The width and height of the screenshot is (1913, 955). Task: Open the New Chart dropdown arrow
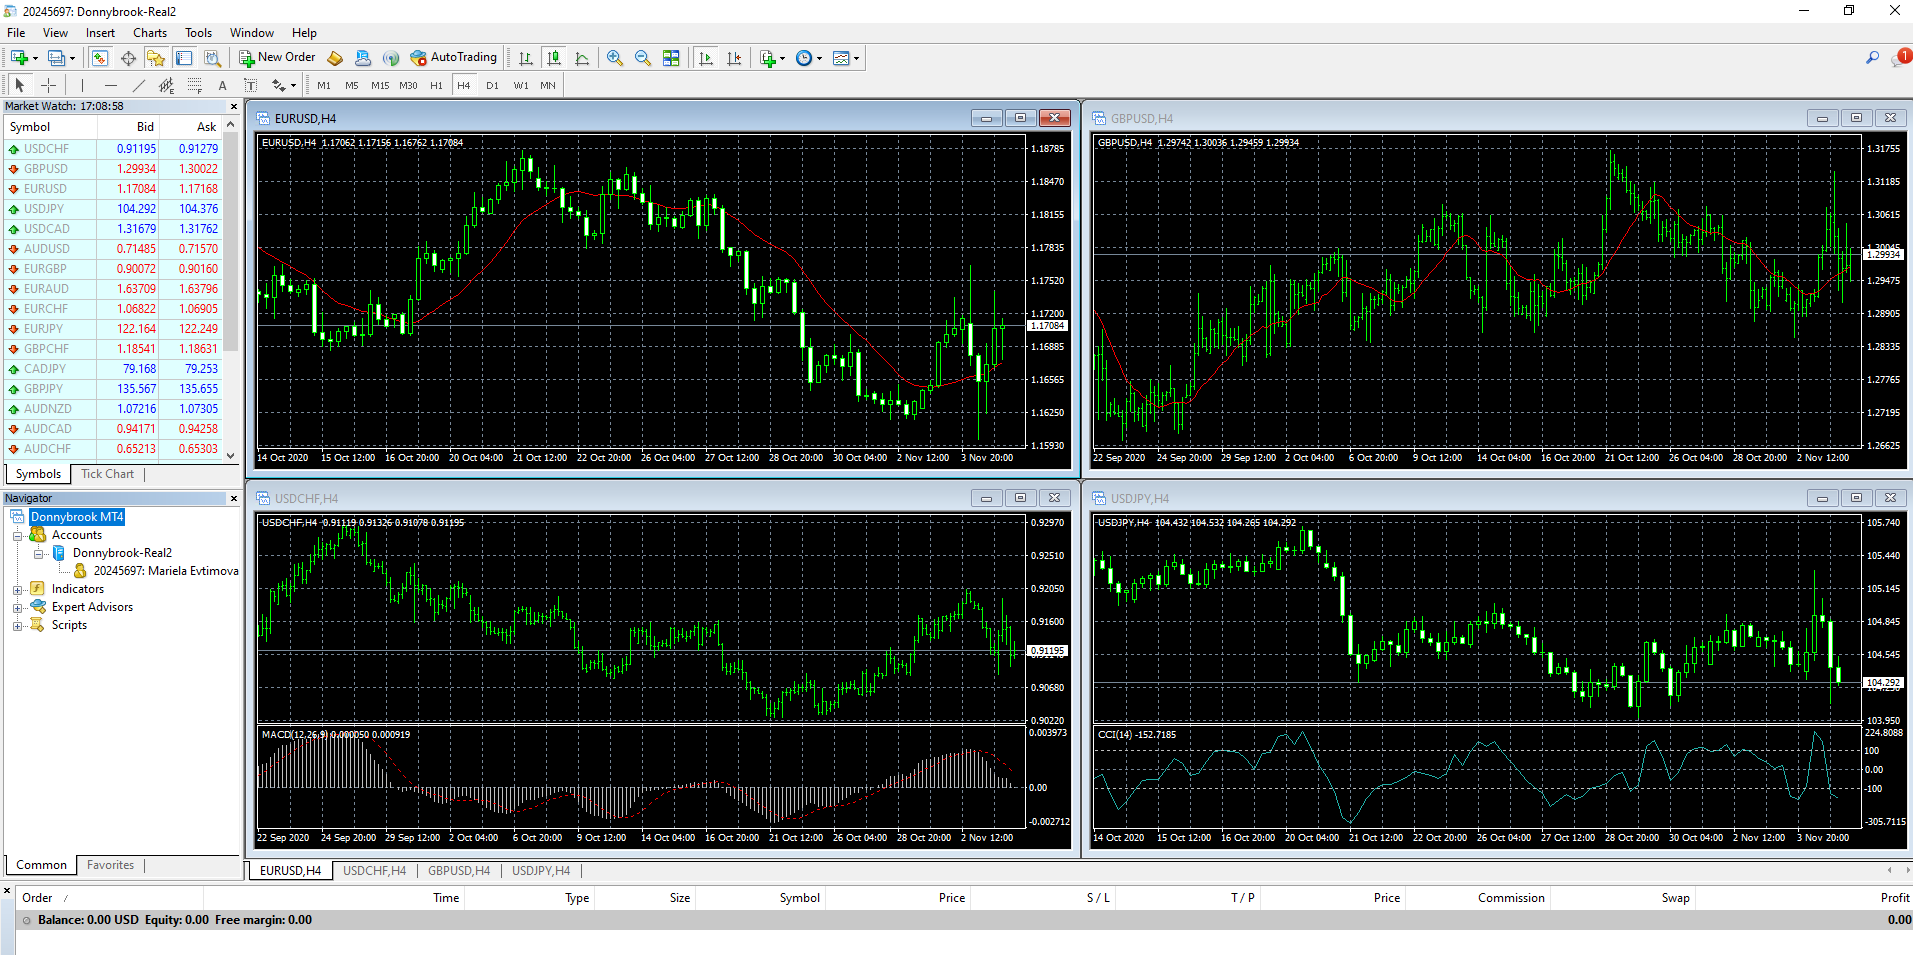(x=35, y=58)
